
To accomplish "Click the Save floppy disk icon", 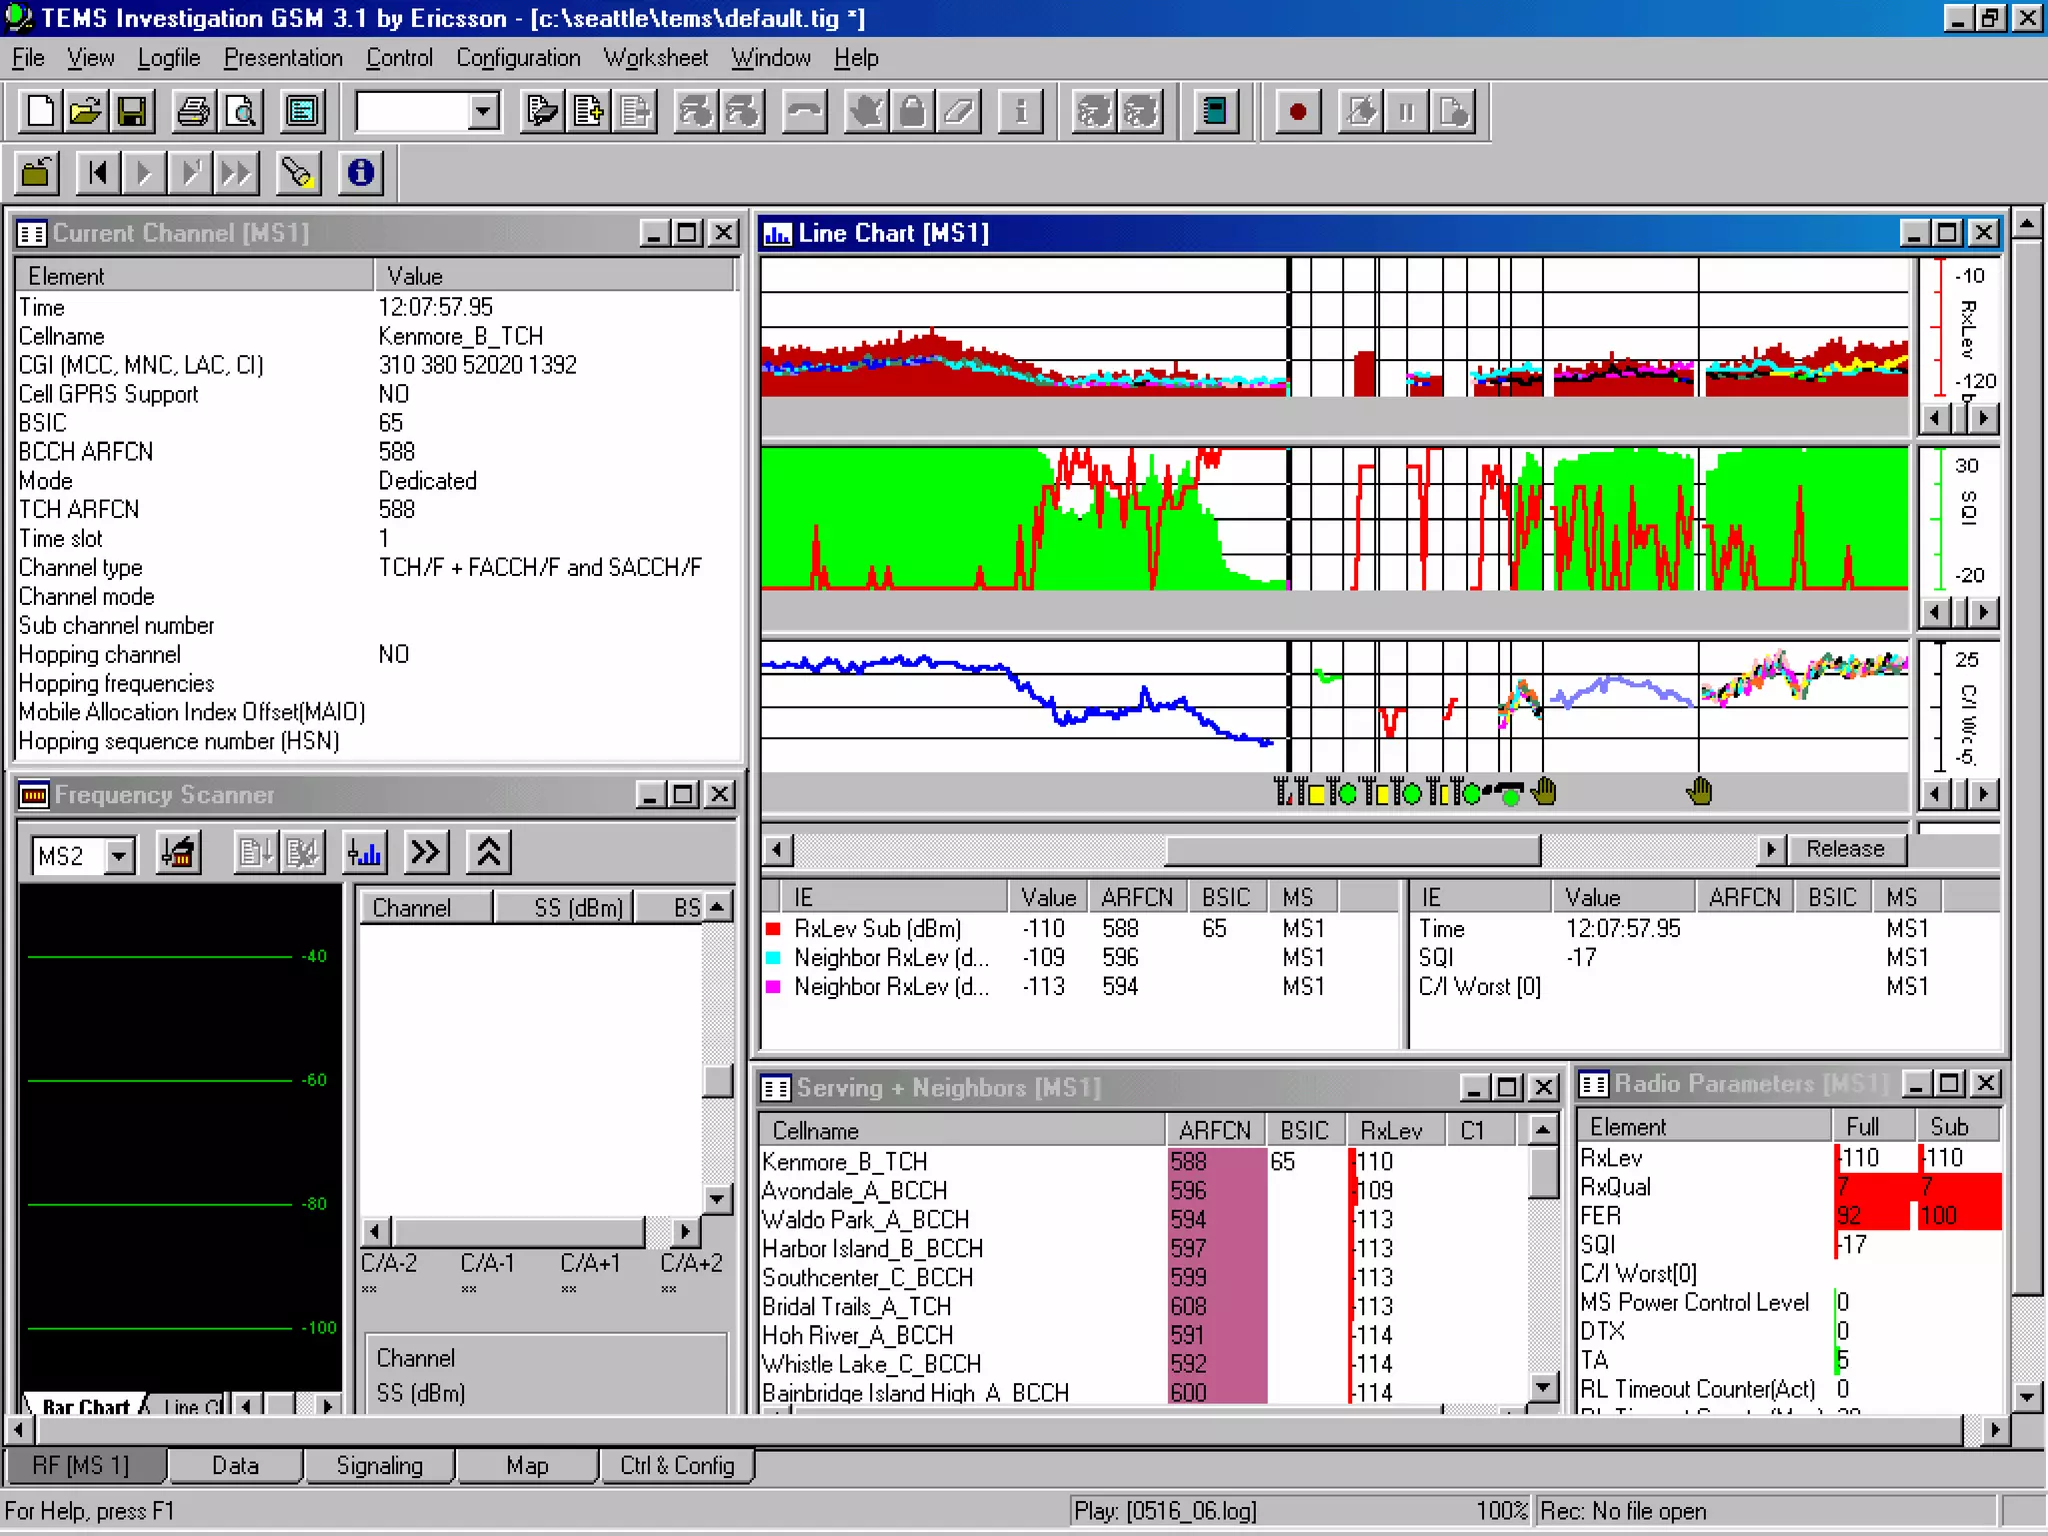I will [132, 111].
